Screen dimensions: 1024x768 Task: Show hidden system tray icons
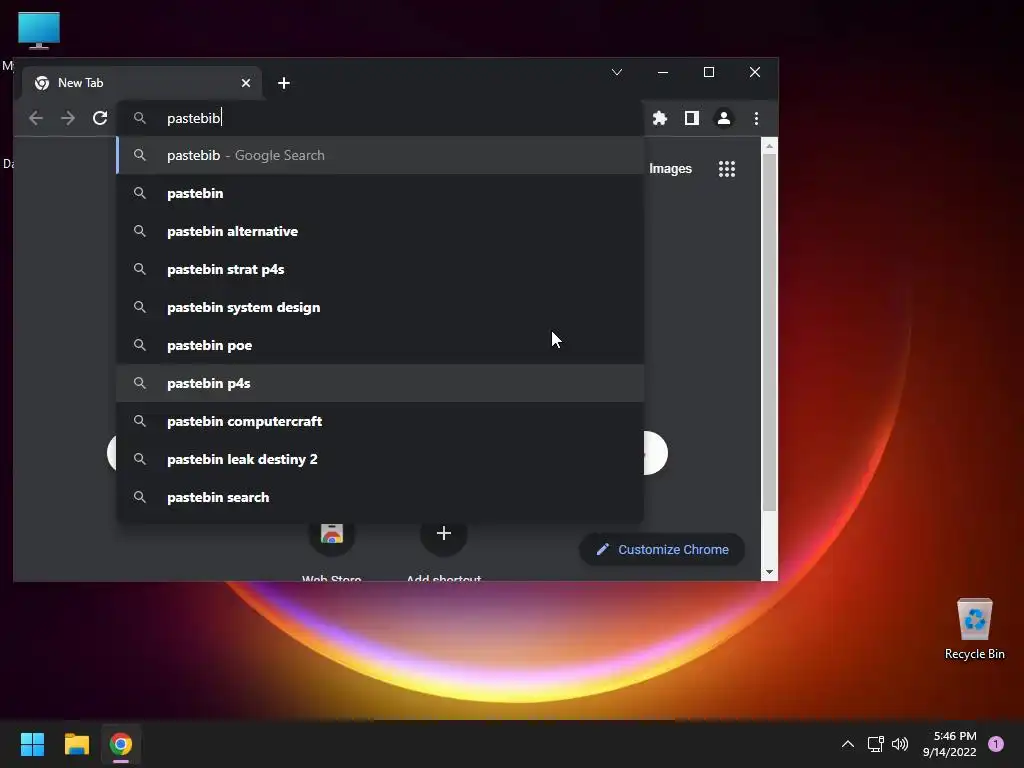(x=848, y=744)
